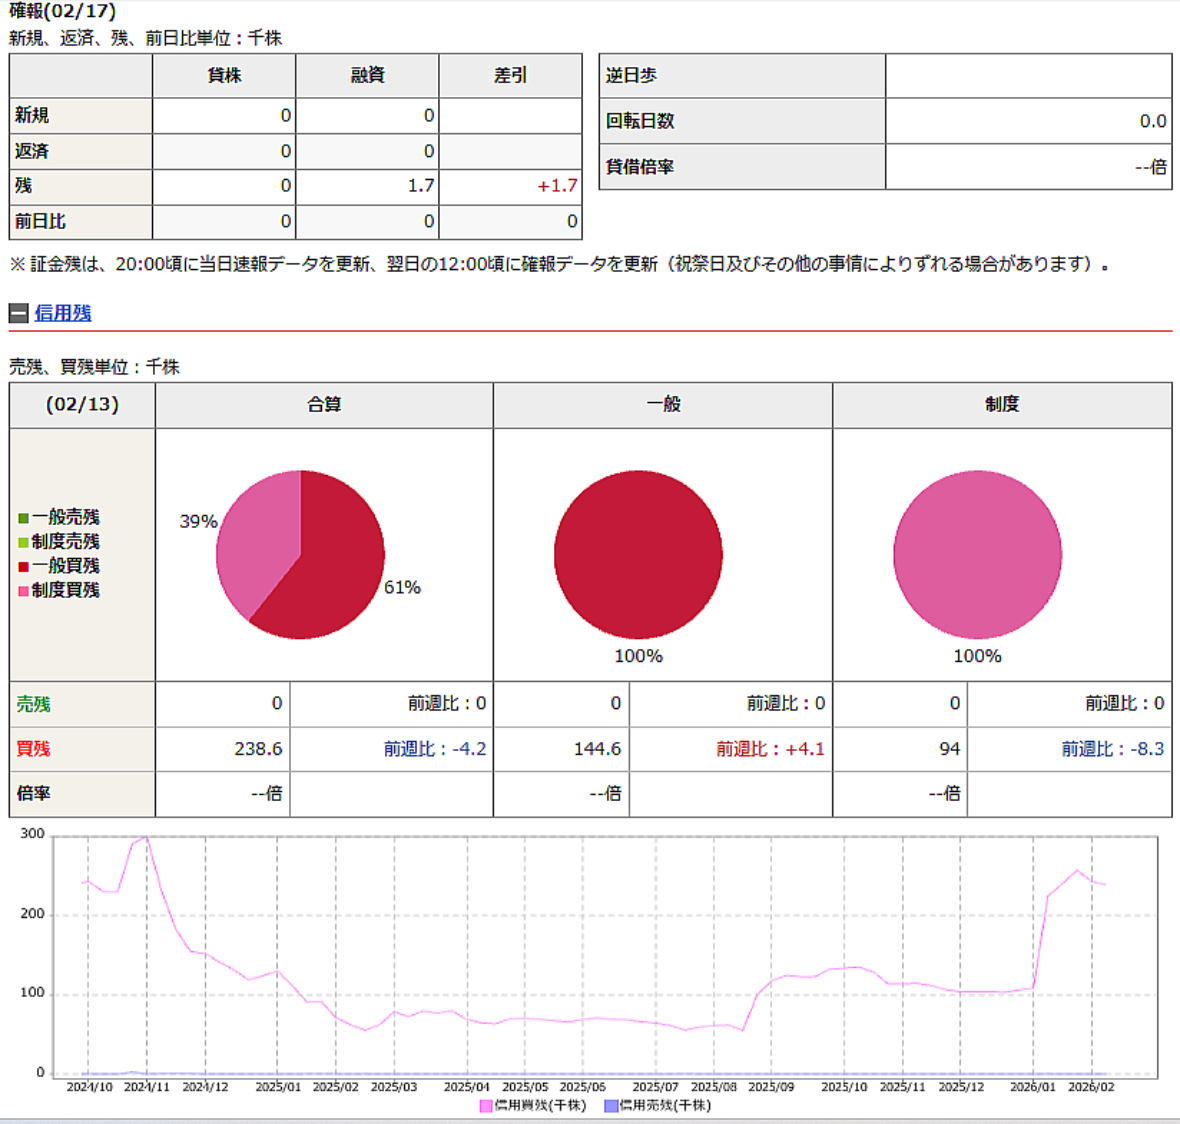The image size is (1180, 1124).
Task: Click the 一般買残 red legend square
Action: tap(23, 566)
